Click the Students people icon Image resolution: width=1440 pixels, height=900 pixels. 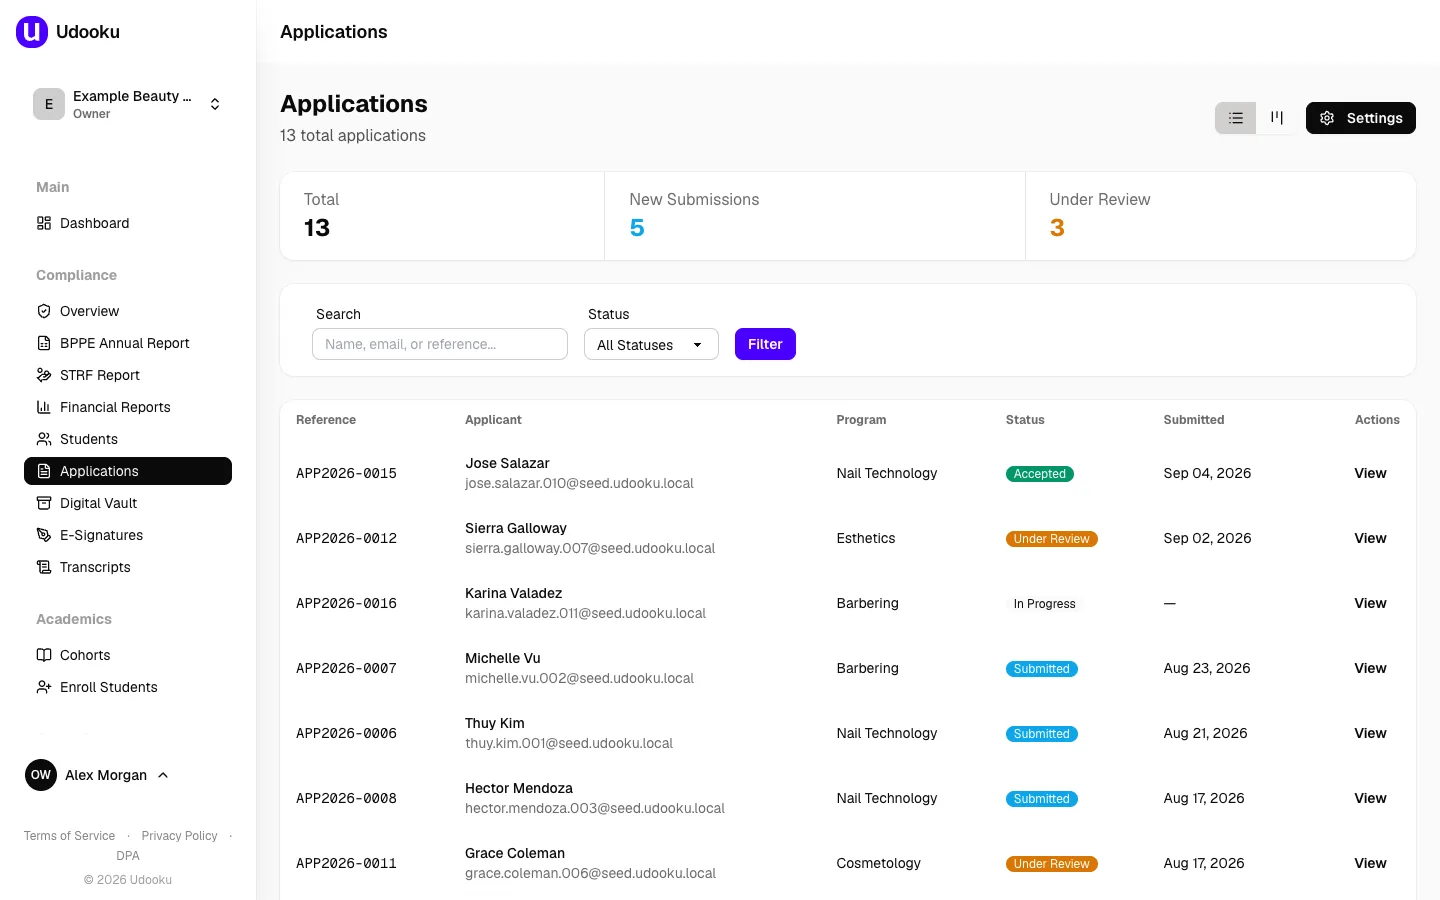tap(44, 439)
